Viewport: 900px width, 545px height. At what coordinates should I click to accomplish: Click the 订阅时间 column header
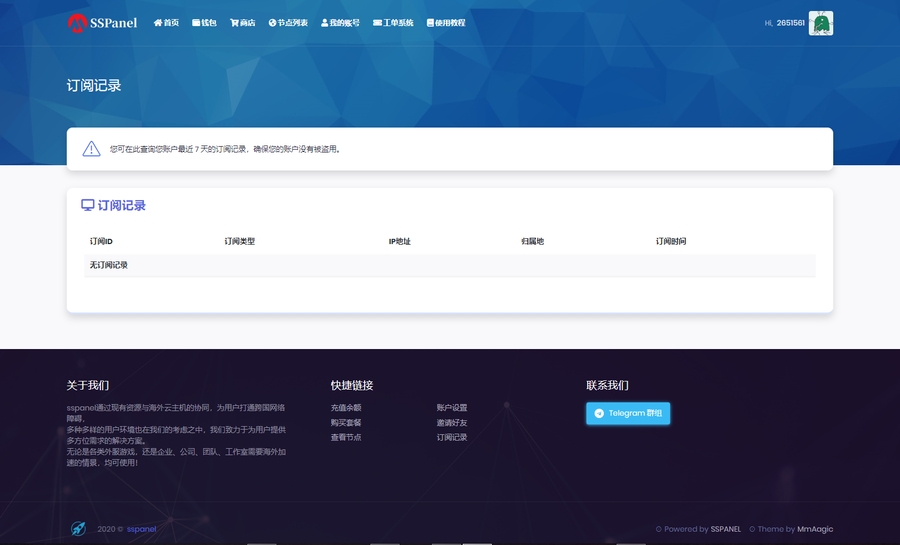point(671,241)
